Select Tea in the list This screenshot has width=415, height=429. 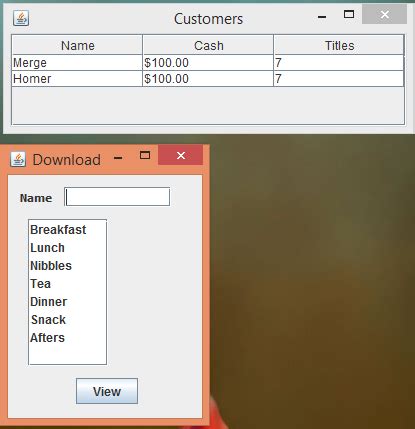tap(68, 284)
